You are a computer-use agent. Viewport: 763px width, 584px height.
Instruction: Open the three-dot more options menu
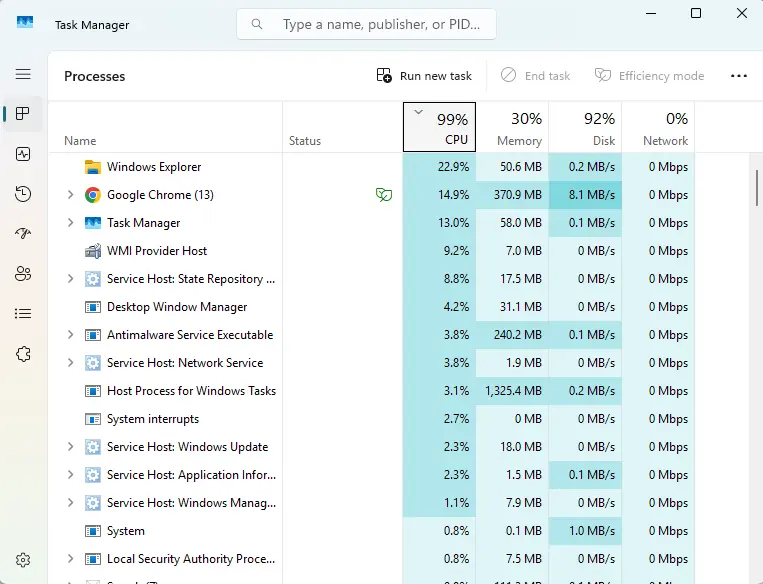click(739, 76)
